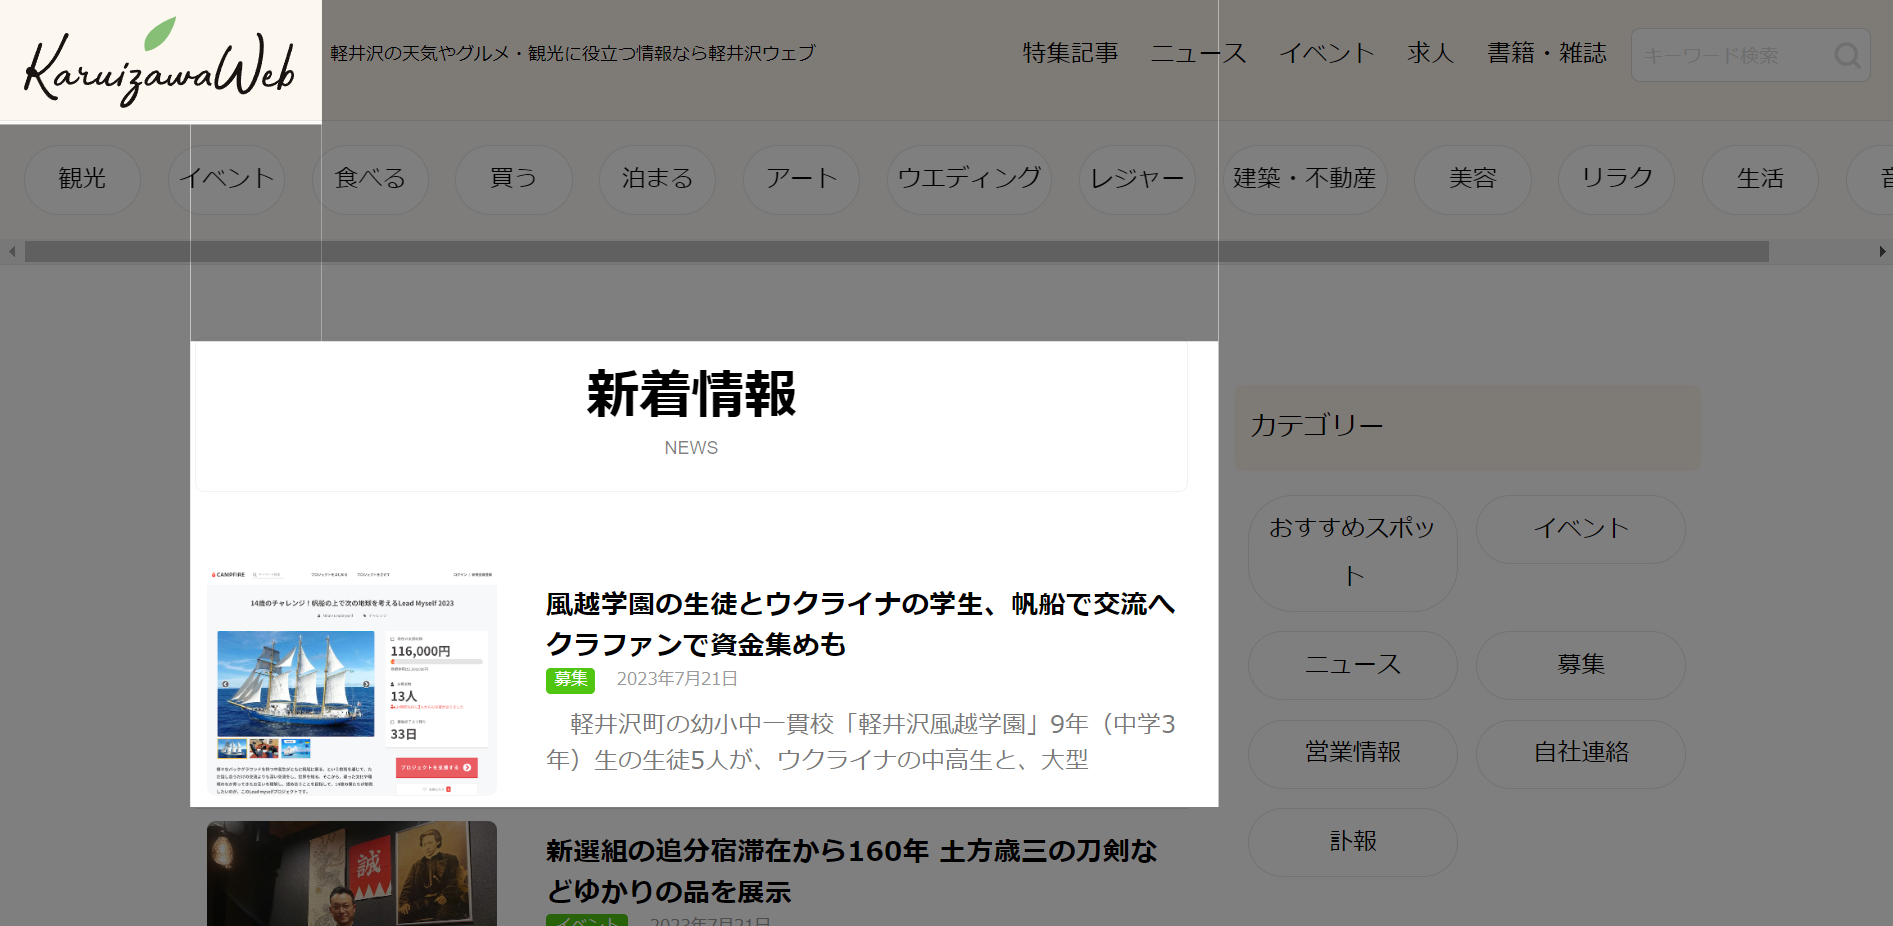Go to 書籍・雑誌 in top navigation
The height and width of the screenshot is (926, 1893).
(x=1546, y=53)
